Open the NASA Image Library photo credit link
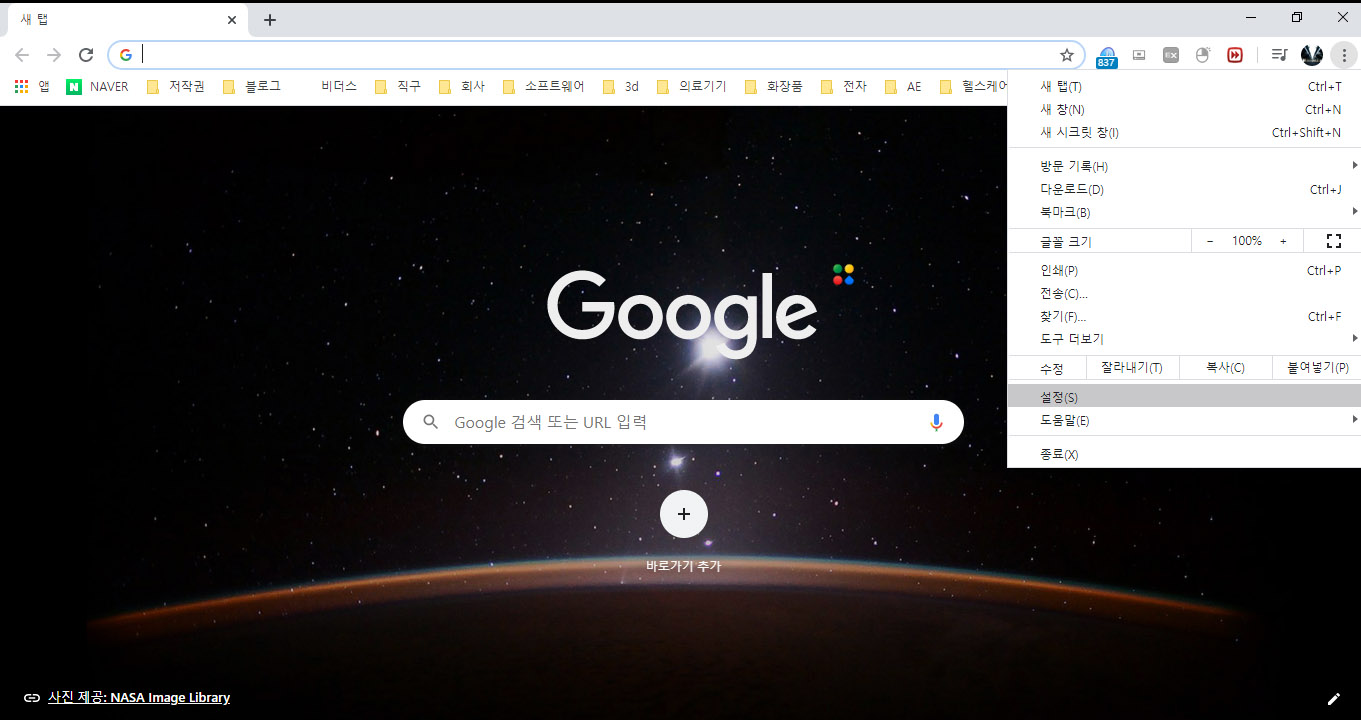This screenshot has width=1361, height=720. click(x=139, y=698)
